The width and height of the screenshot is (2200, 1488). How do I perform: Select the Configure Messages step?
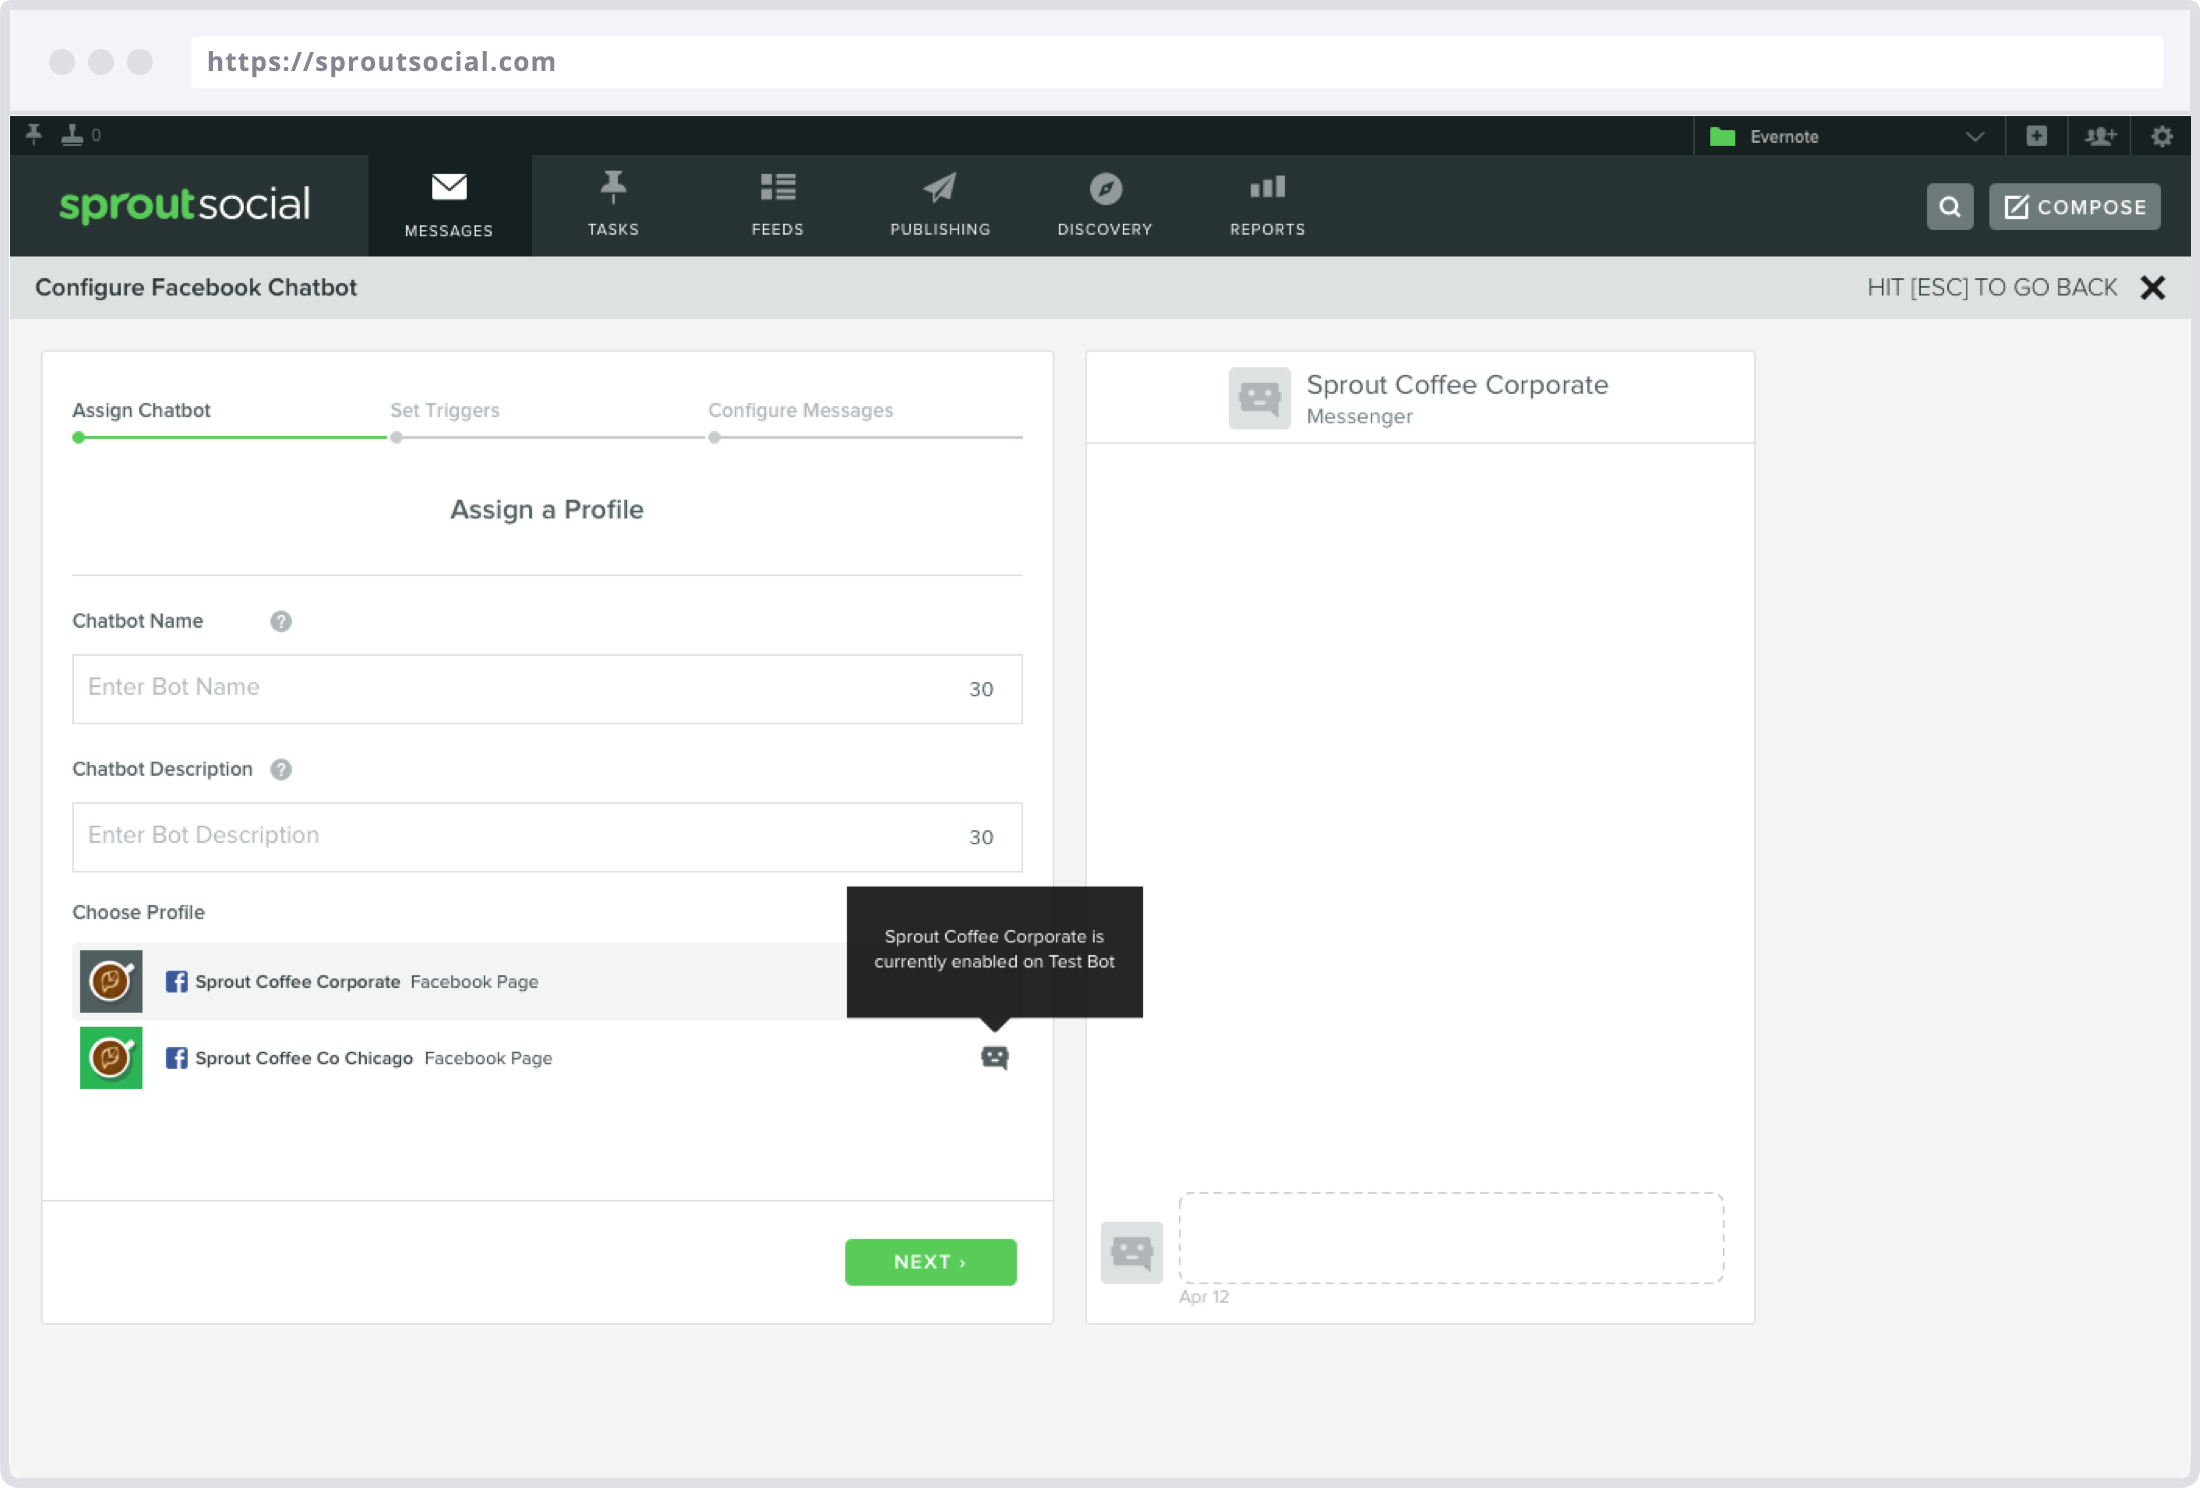click(x=800, y=410)
